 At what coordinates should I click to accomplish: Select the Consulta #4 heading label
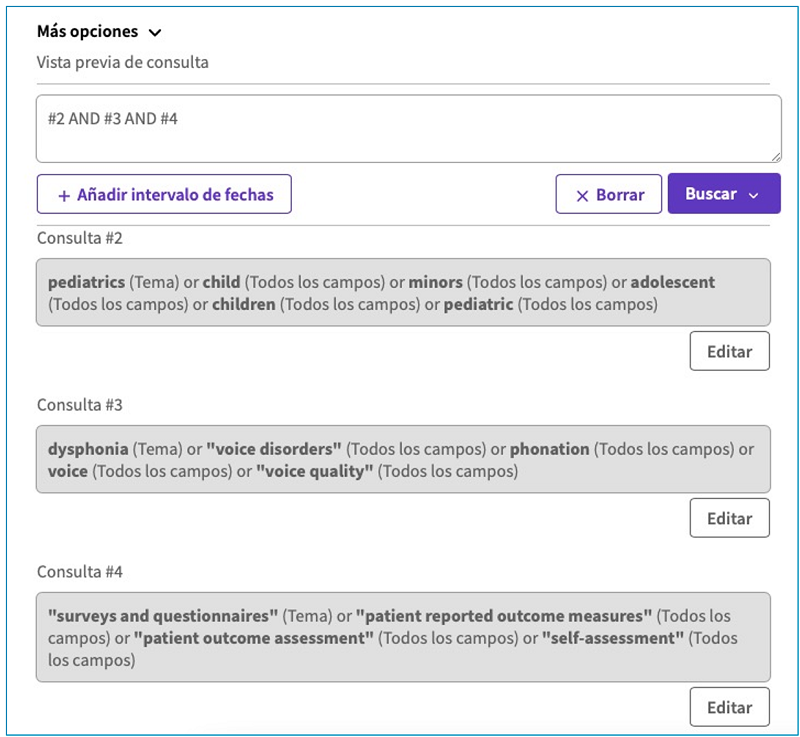coord(80,572)
